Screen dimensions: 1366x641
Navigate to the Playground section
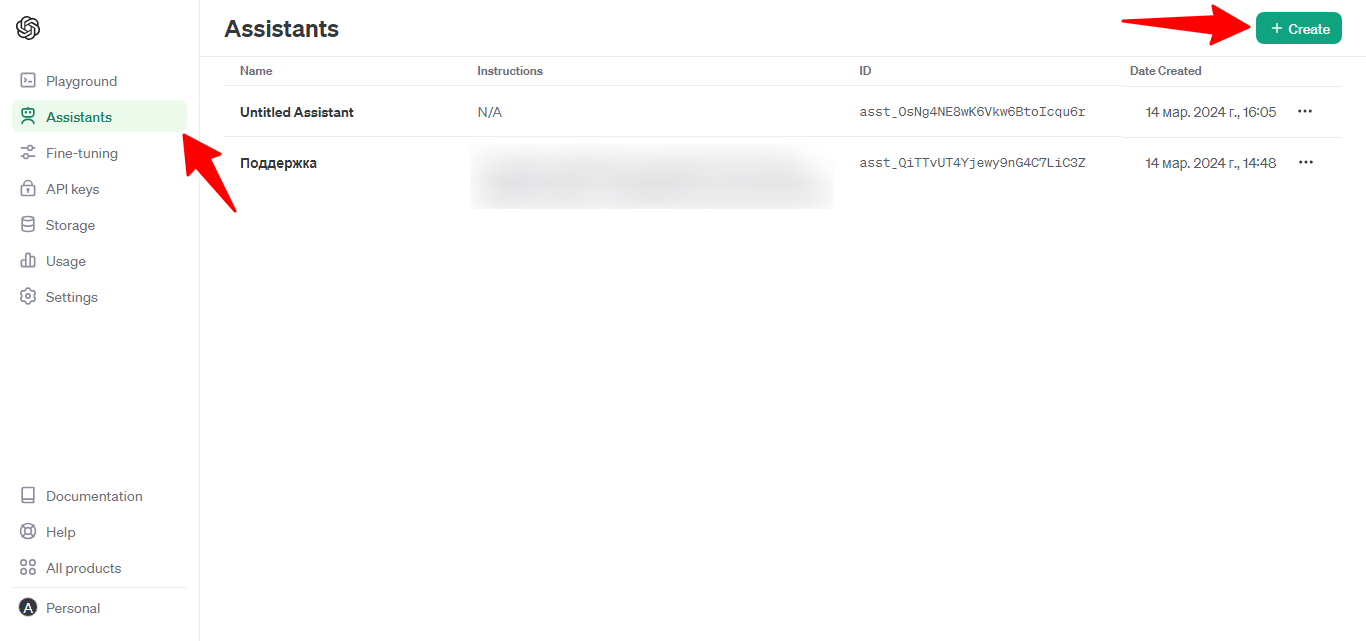coord(80,80)
